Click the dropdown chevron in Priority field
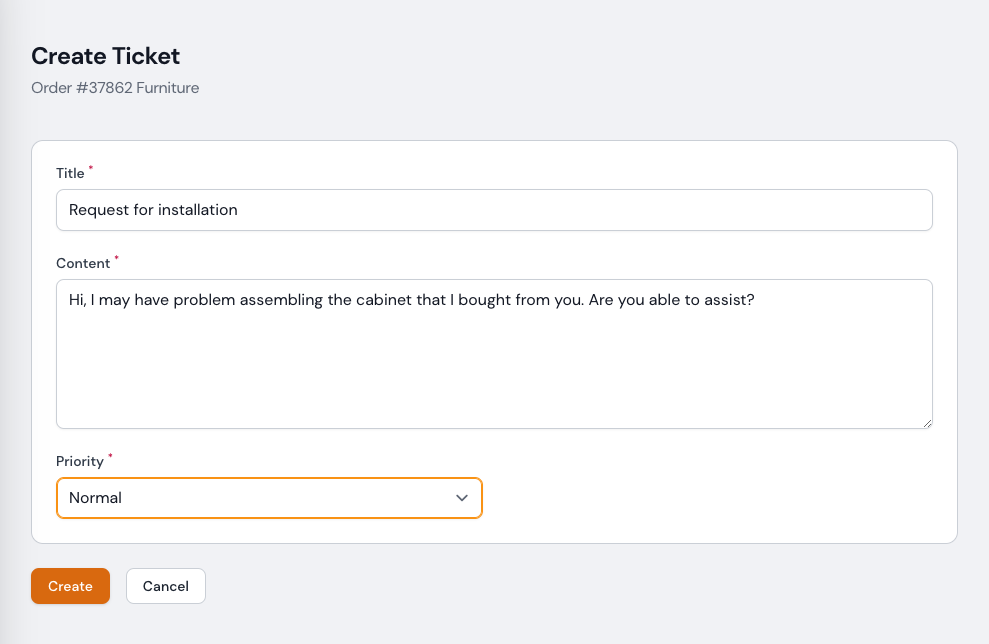The image size is (989, 644). (461, 498)
